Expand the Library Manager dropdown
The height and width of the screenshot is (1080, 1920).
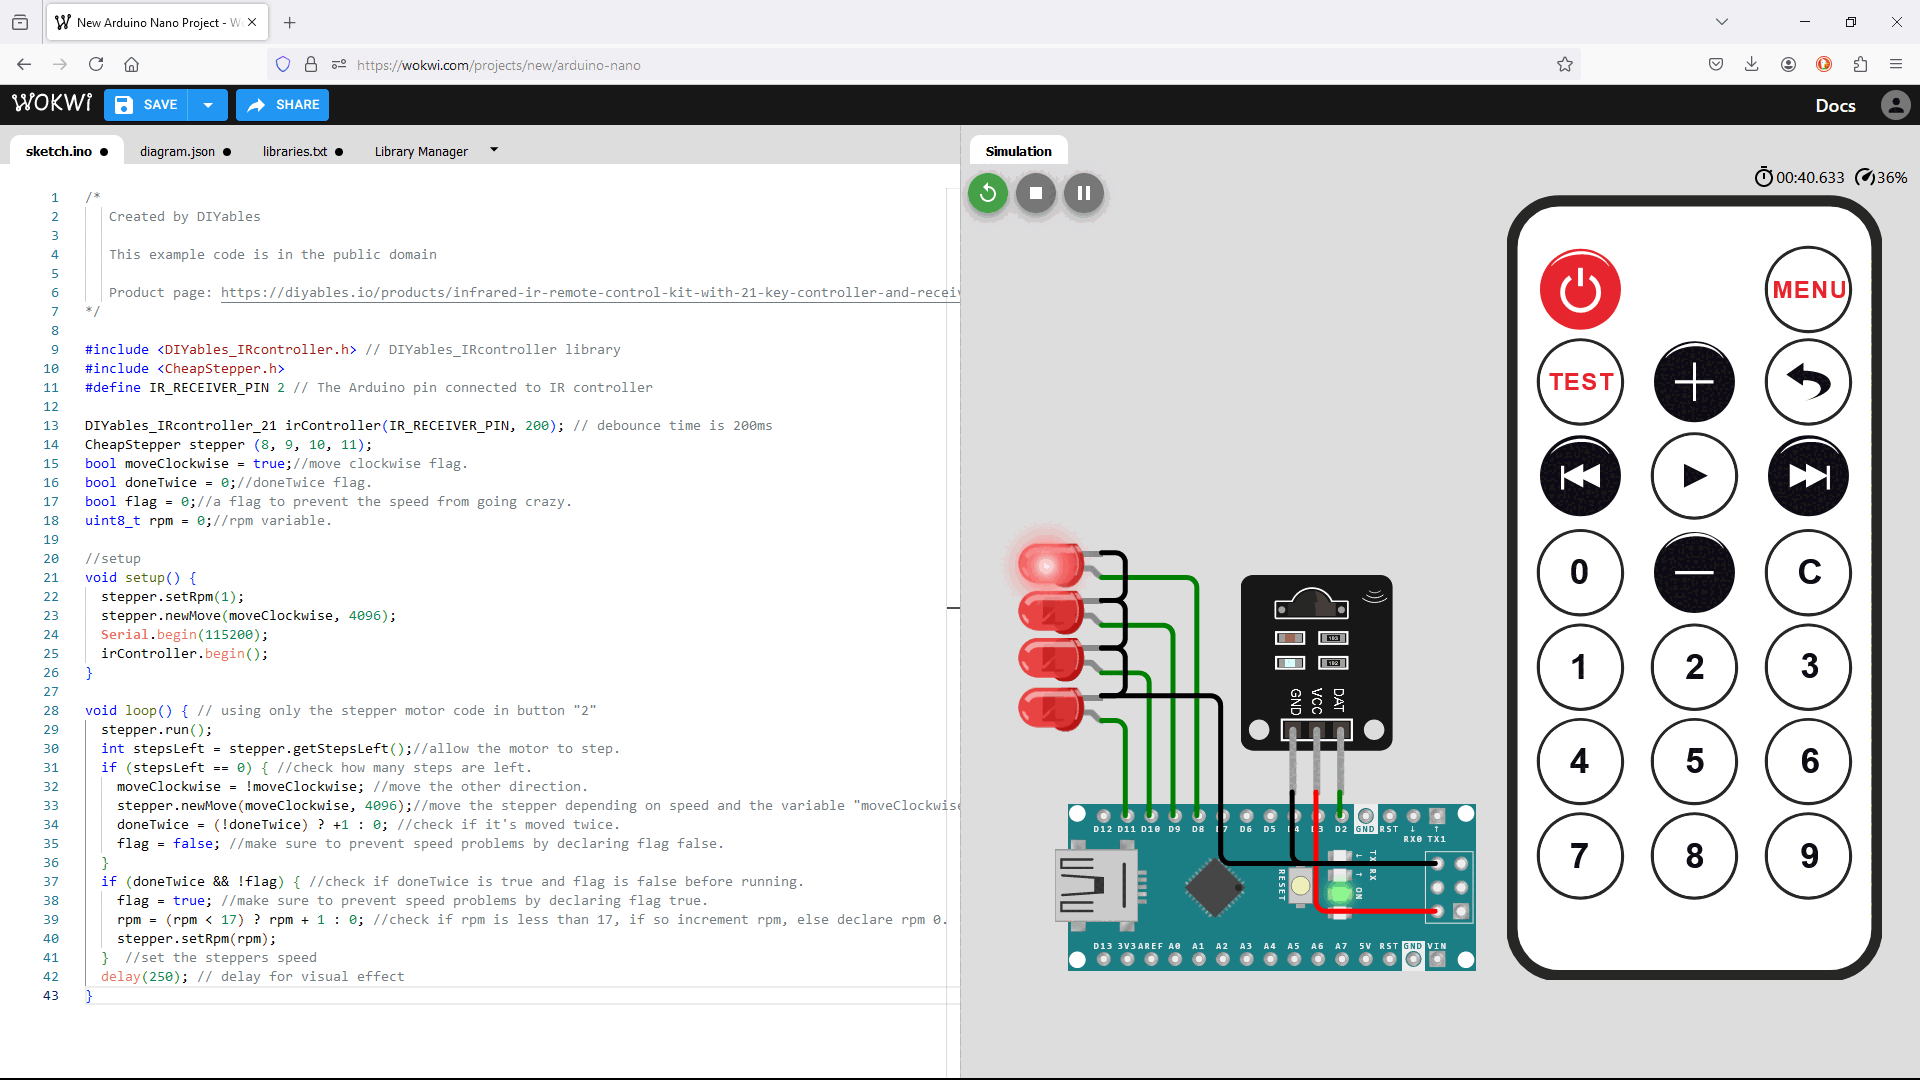(493, 150)
